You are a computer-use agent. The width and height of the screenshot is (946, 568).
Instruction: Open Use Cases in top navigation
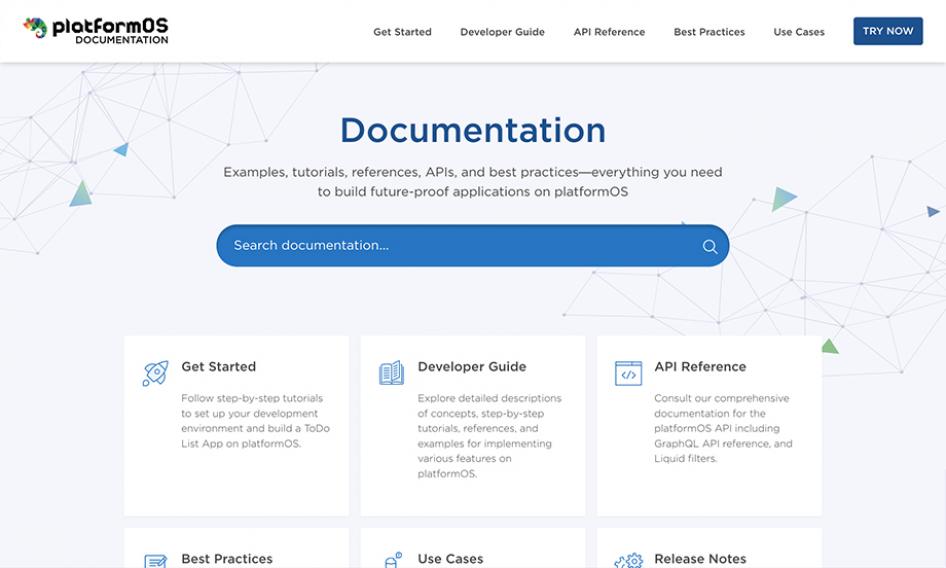tap(799, 32)
